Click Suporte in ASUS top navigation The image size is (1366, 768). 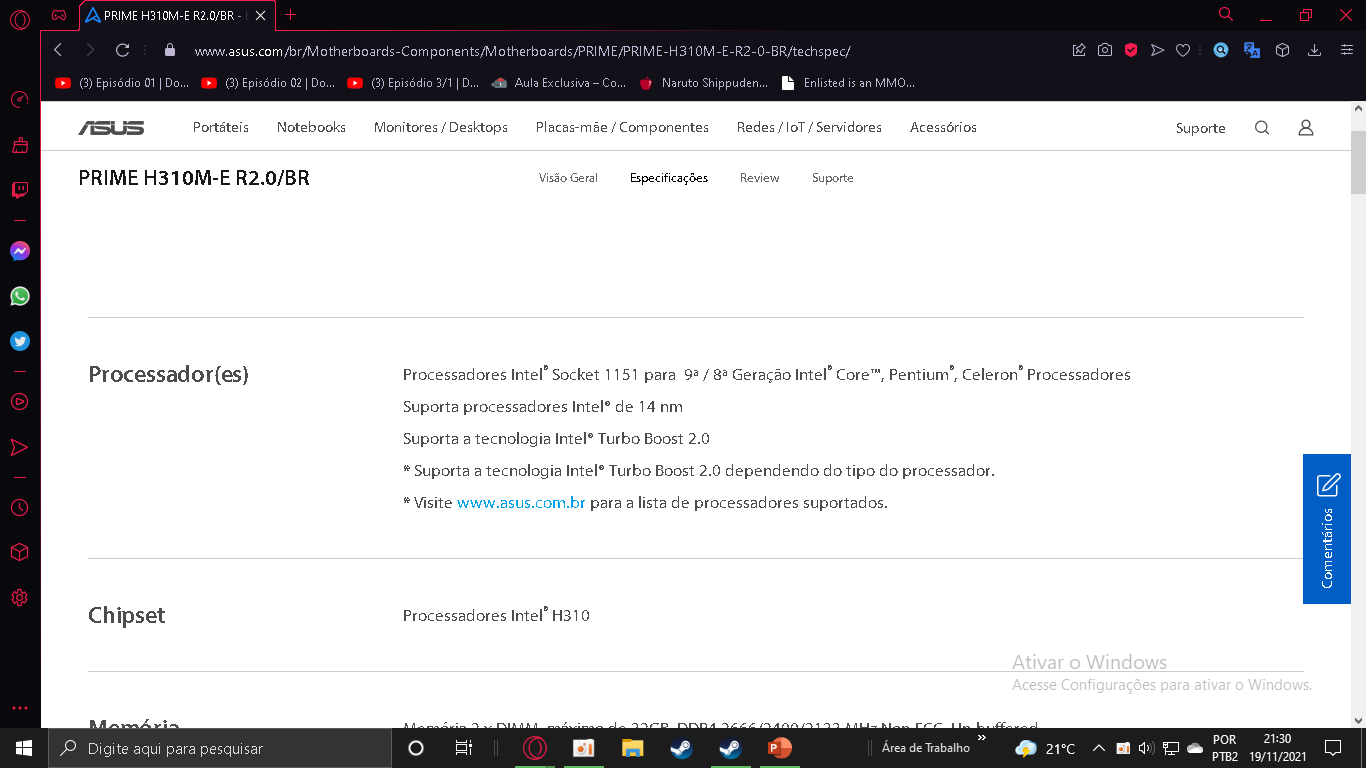tap(1200, 128)
